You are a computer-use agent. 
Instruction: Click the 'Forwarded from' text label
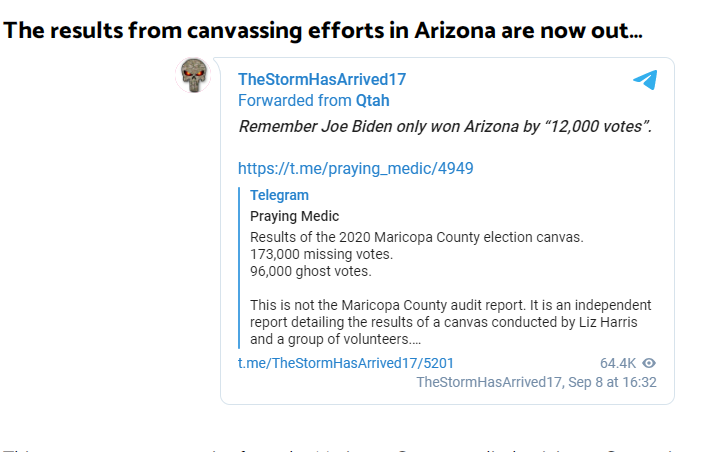click(295, 100)
